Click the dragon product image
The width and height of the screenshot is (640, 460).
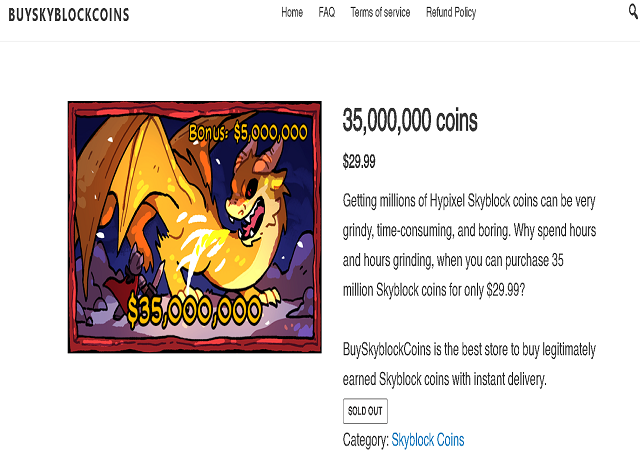click(x=195, y=227)
